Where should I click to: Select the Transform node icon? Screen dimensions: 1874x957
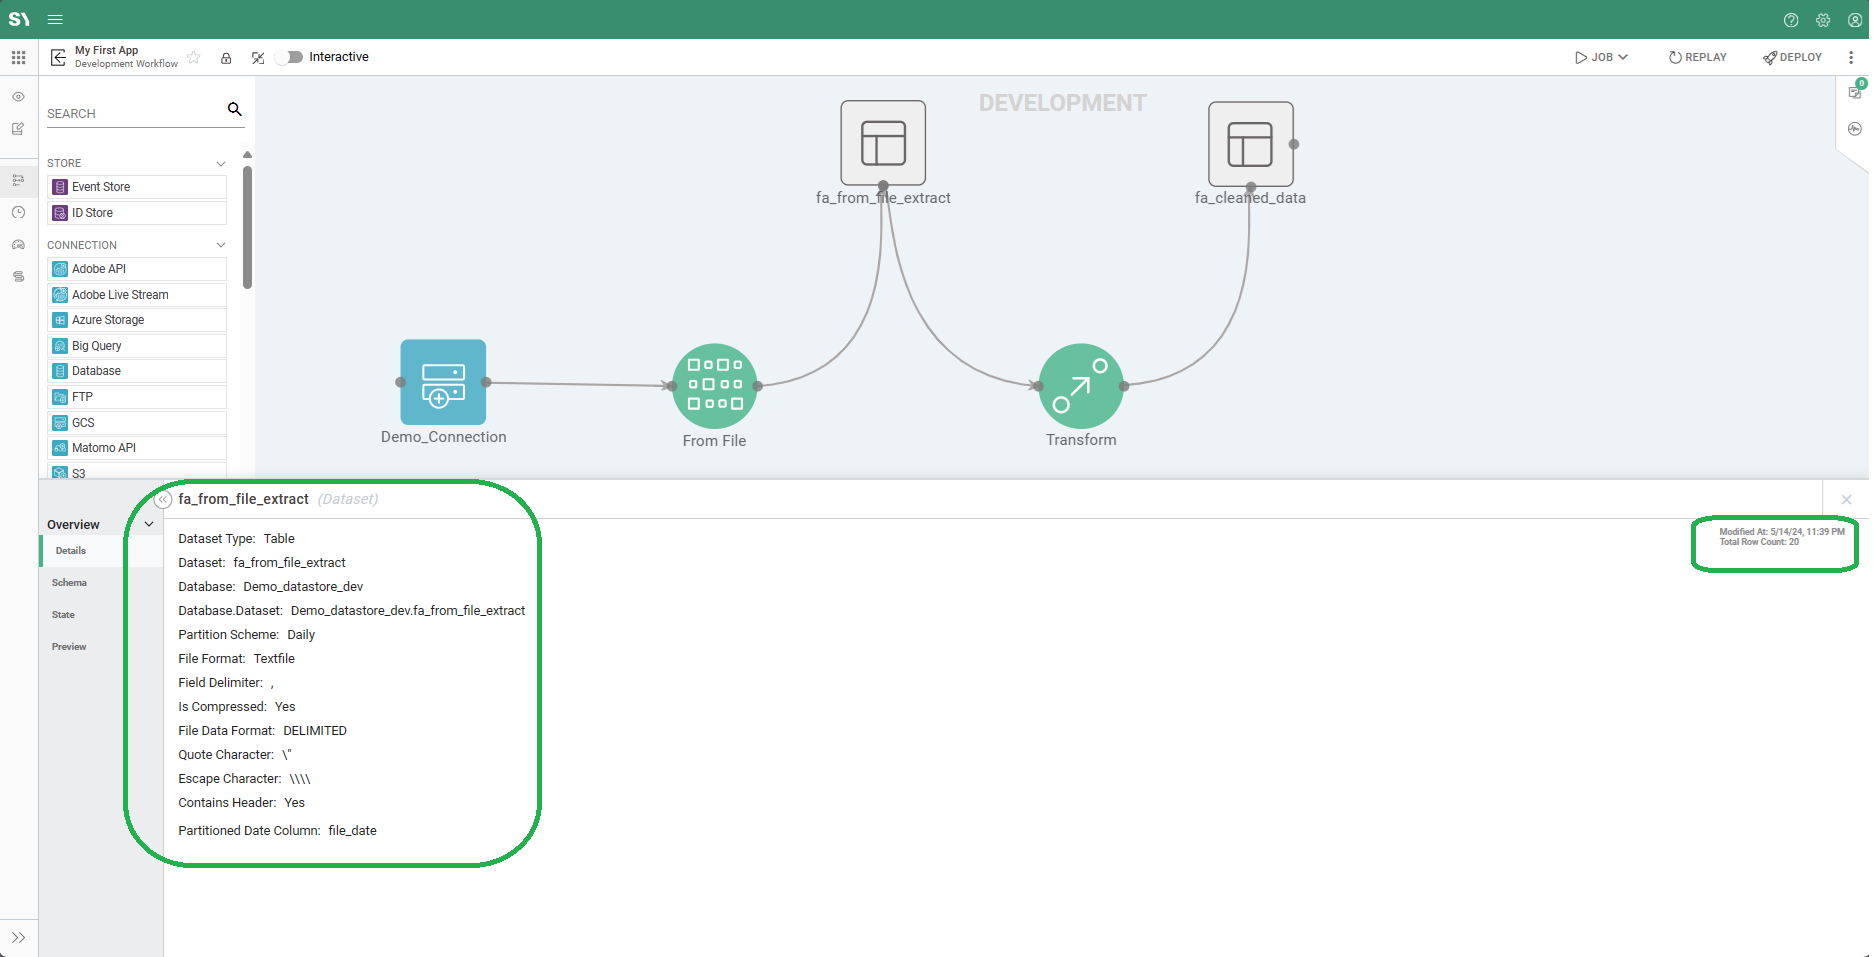(x=1081, y=386)
